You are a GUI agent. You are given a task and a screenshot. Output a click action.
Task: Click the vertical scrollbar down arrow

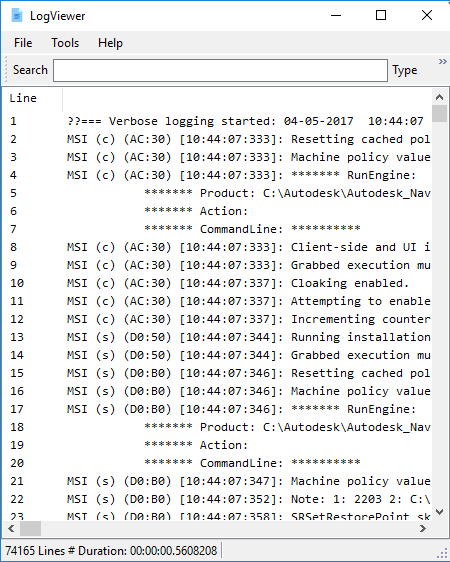pyautogui.click(x=439, y=512)
